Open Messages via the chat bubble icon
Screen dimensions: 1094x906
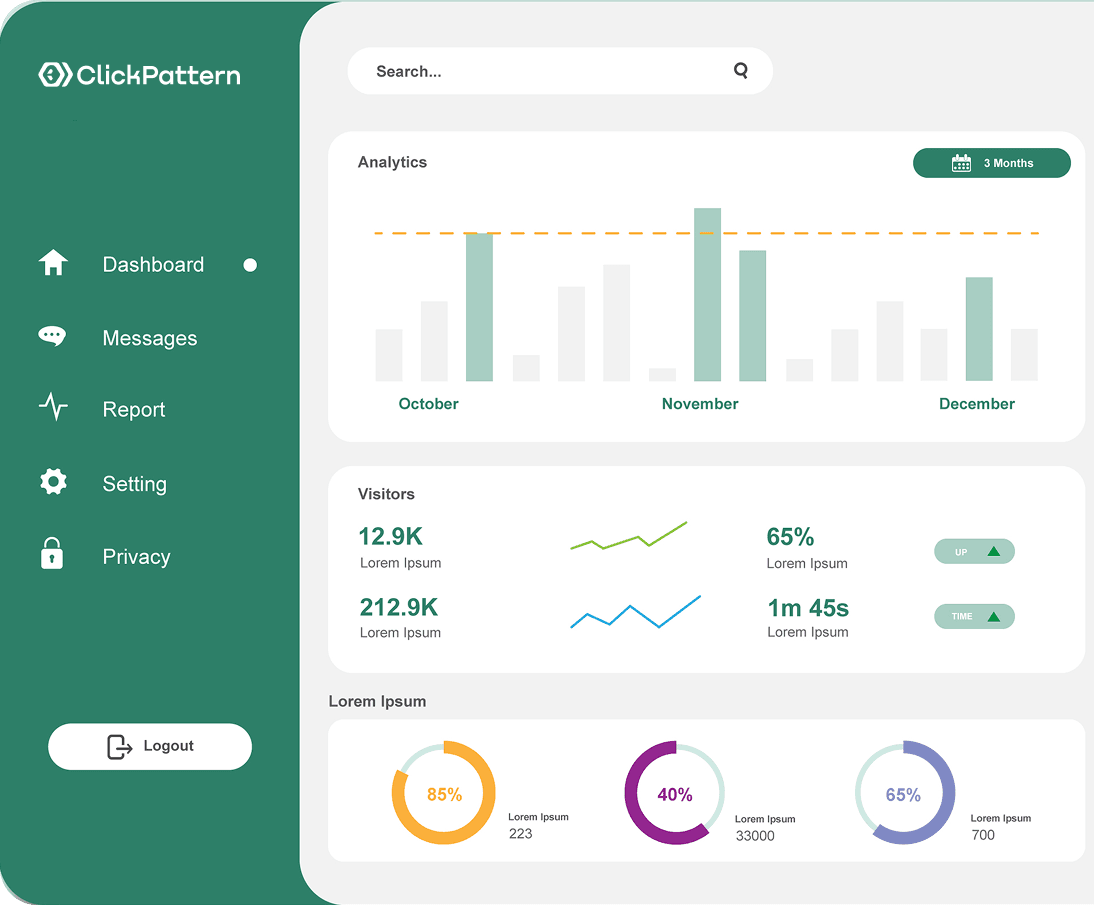[52, 336]
